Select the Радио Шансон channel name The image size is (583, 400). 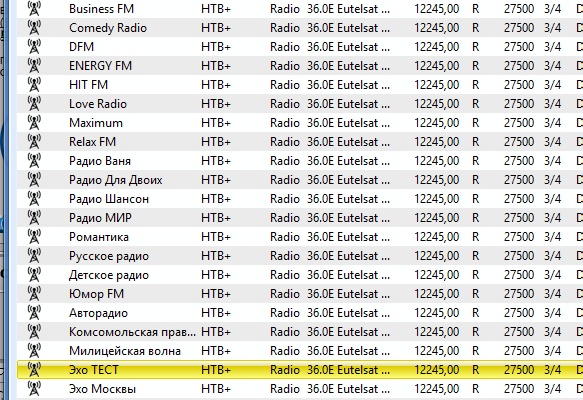tap(109, 199)
